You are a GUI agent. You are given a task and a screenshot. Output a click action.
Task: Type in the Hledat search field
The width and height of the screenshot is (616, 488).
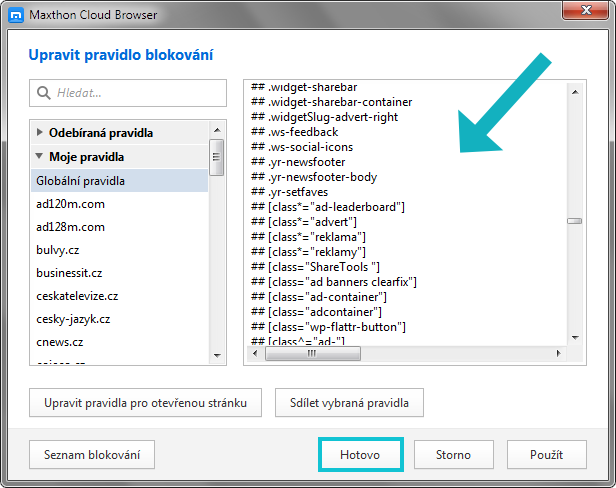(x=135, y=93)
